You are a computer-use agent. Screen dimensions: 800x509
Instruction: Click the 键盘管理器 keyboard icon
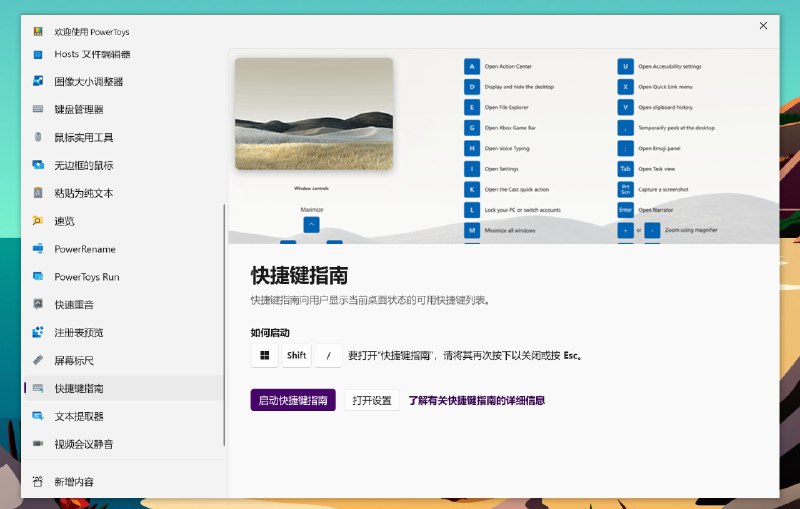coord(38,109)
